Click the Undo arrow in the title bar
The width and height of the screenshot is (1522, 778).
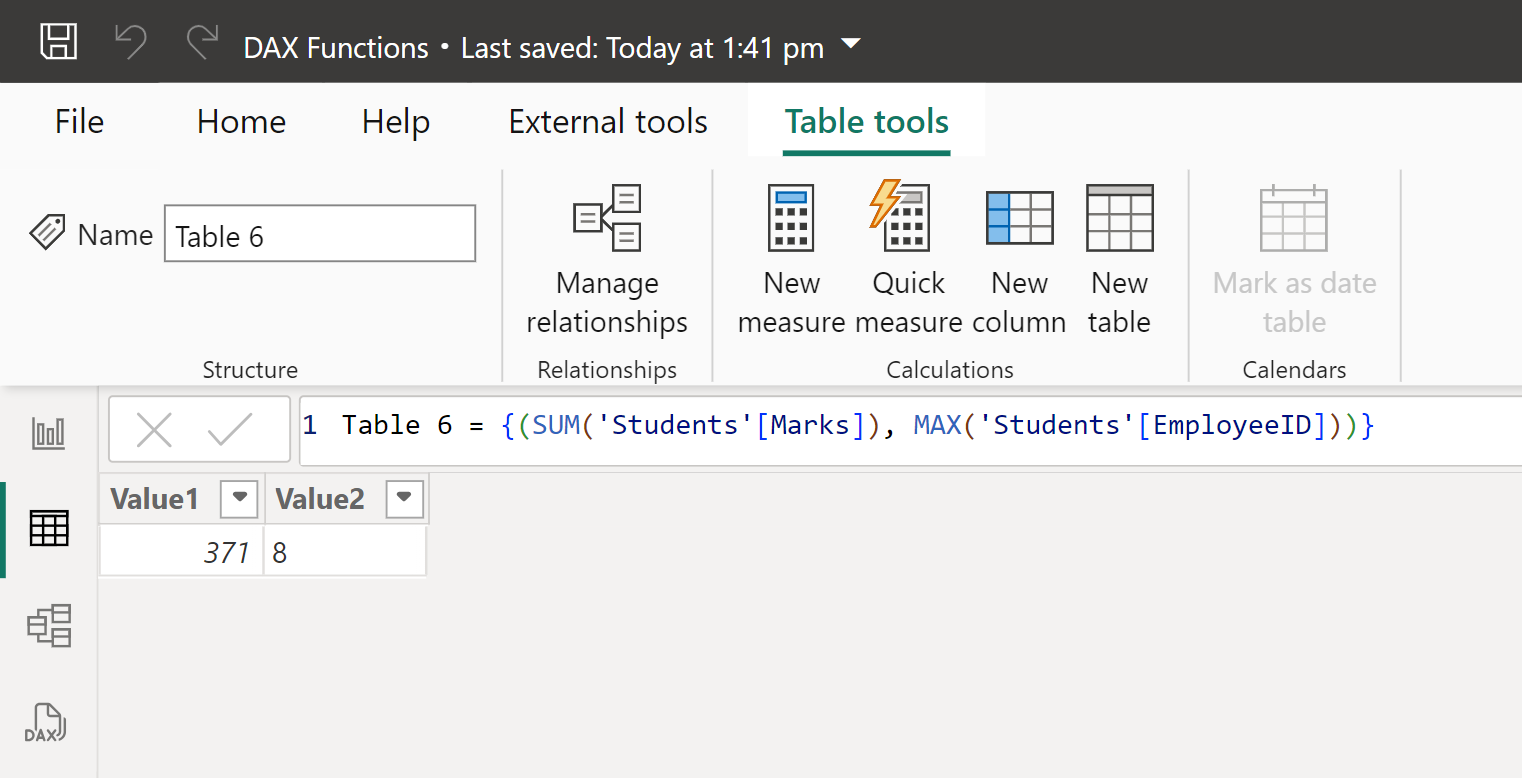click(130, 41)
